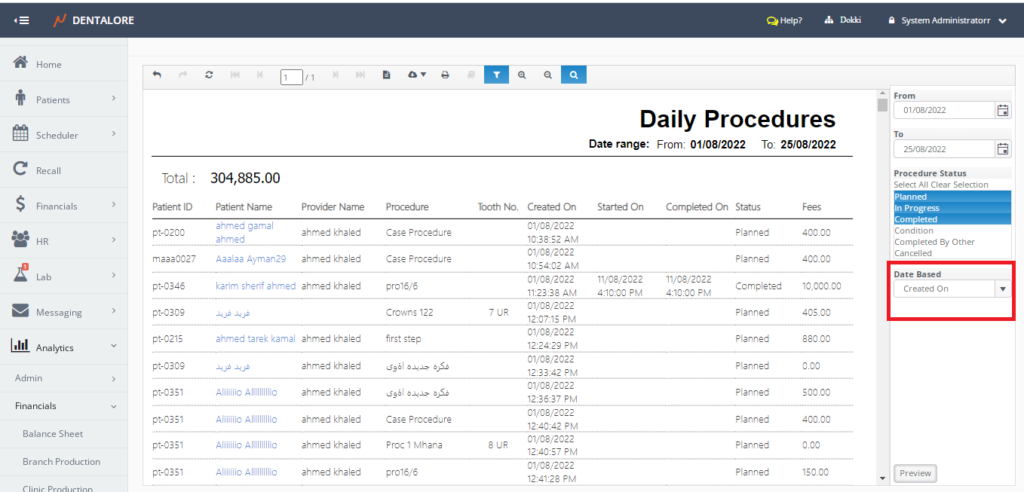Toggle the filter parameters funnel icon
1024x492 pixels.
pos(496,75)
